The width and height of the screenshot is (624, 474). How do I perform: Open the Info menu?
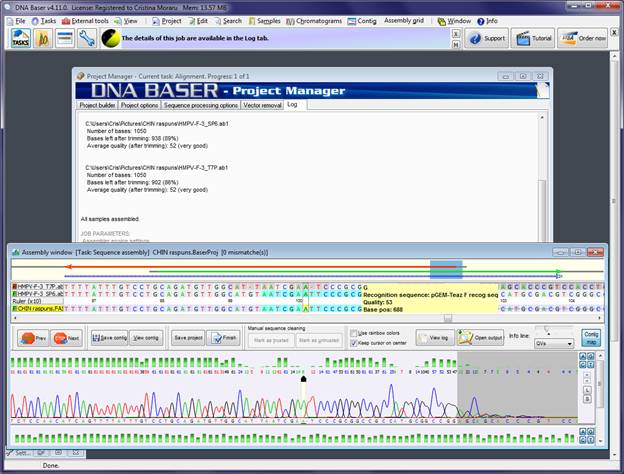click(488, 21)
